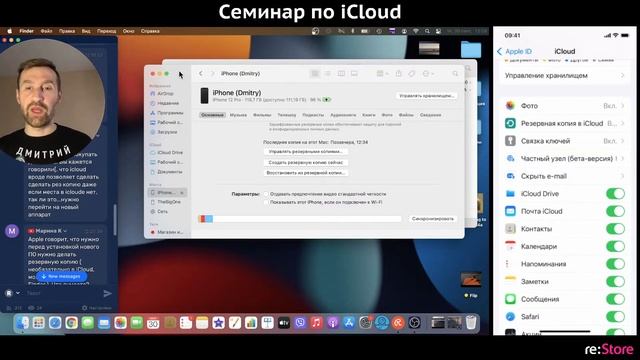640x360 pixels.
Task: Open Файл menu in menu bar
Action: [x=46, y=31]
